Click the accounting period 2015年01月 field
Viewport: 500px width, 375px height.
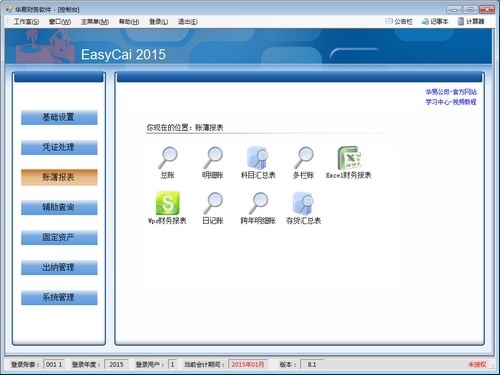pos(248,364)
